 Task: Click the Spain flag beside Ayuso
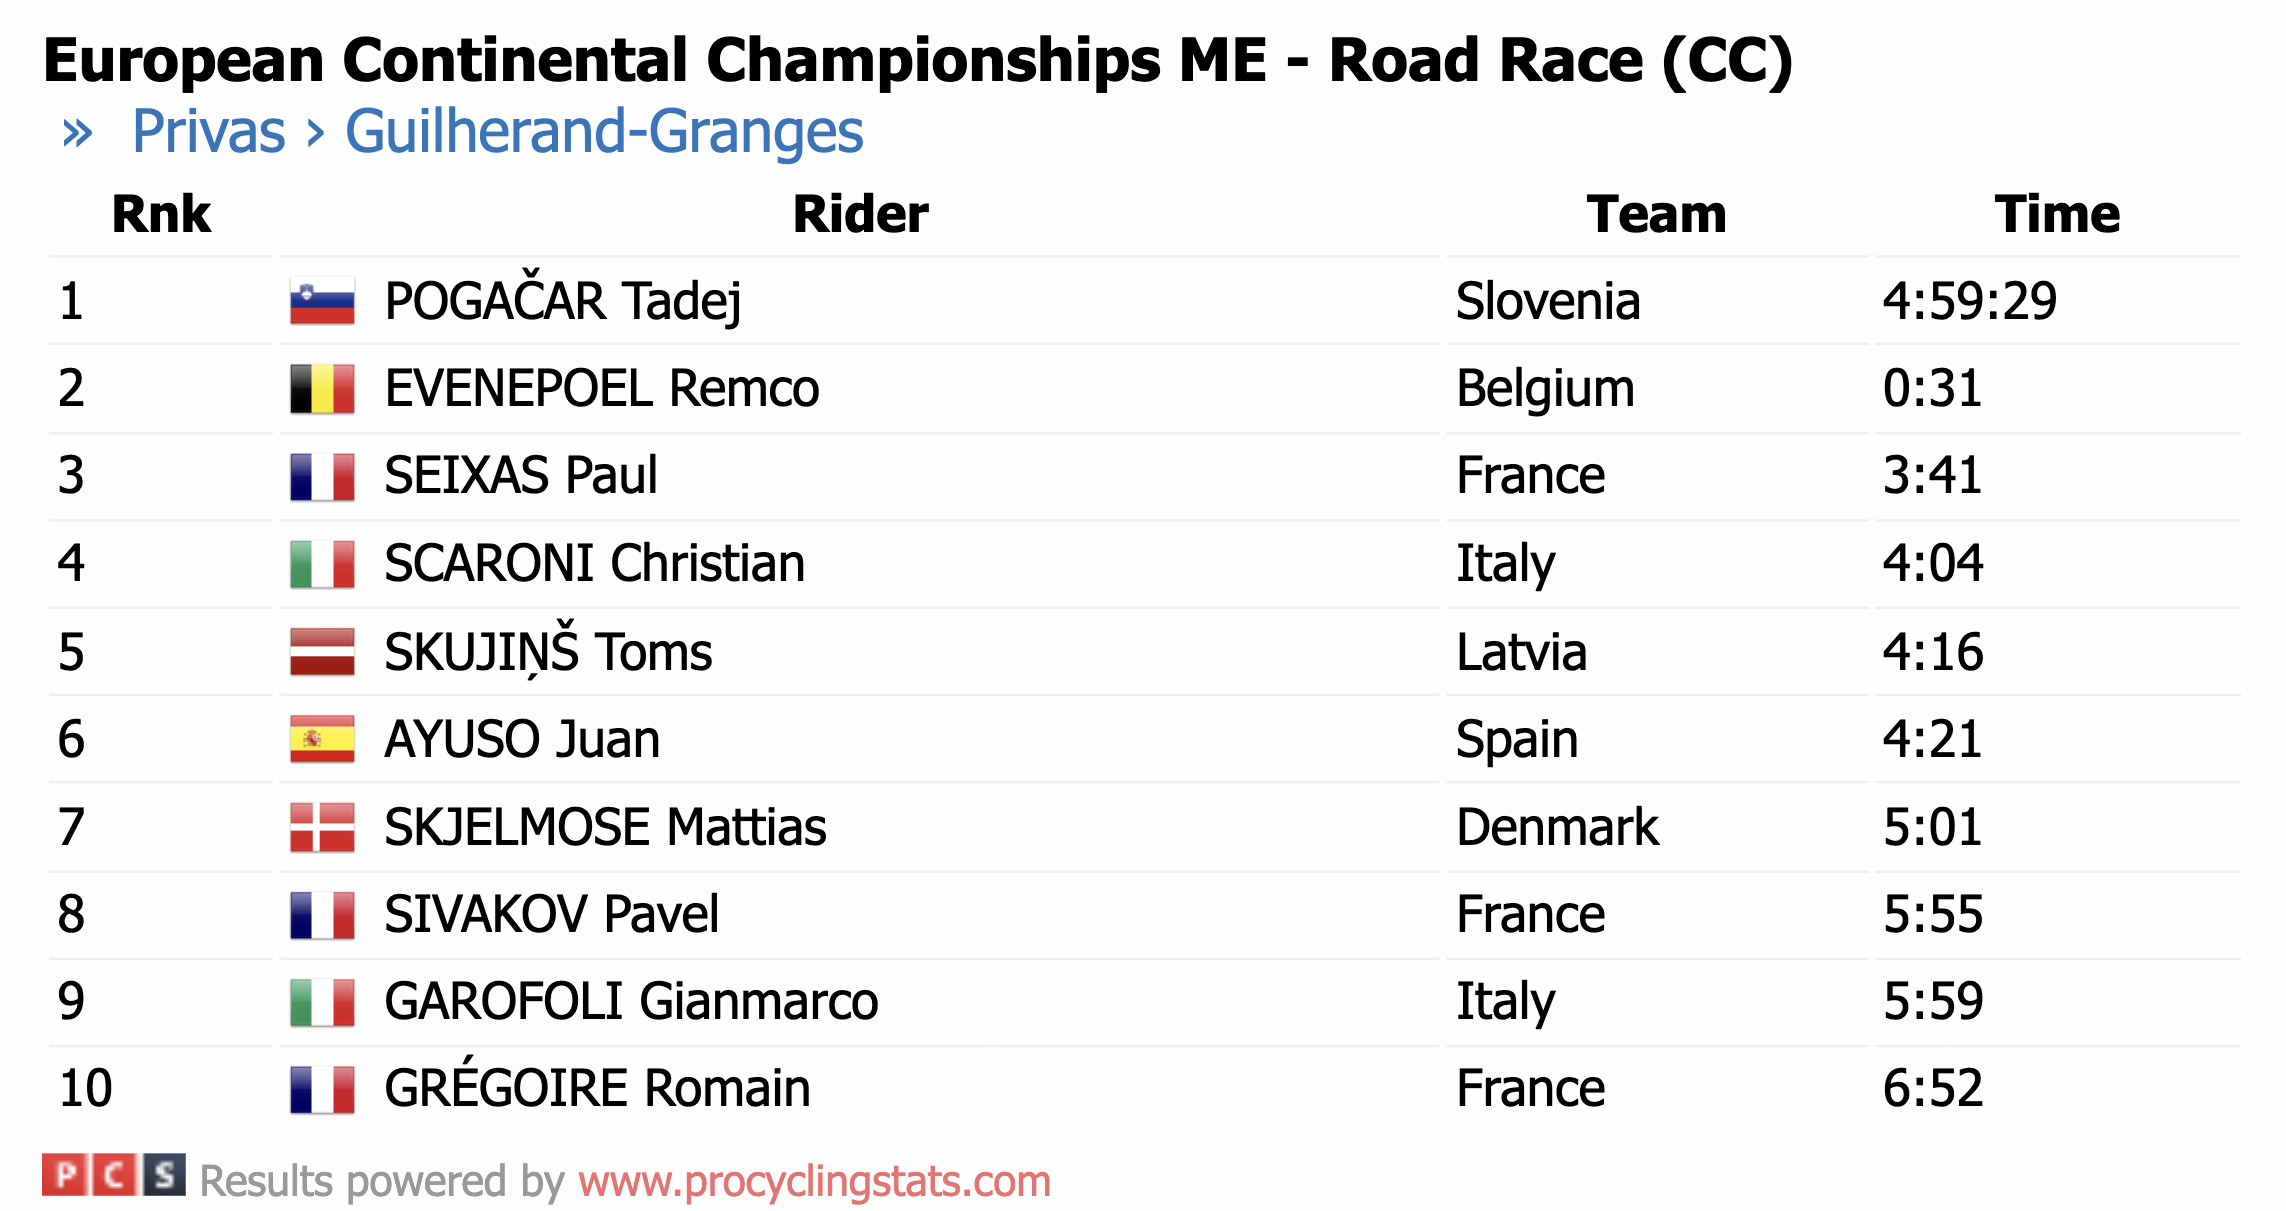pyautogui.click(x=322, y=739)
